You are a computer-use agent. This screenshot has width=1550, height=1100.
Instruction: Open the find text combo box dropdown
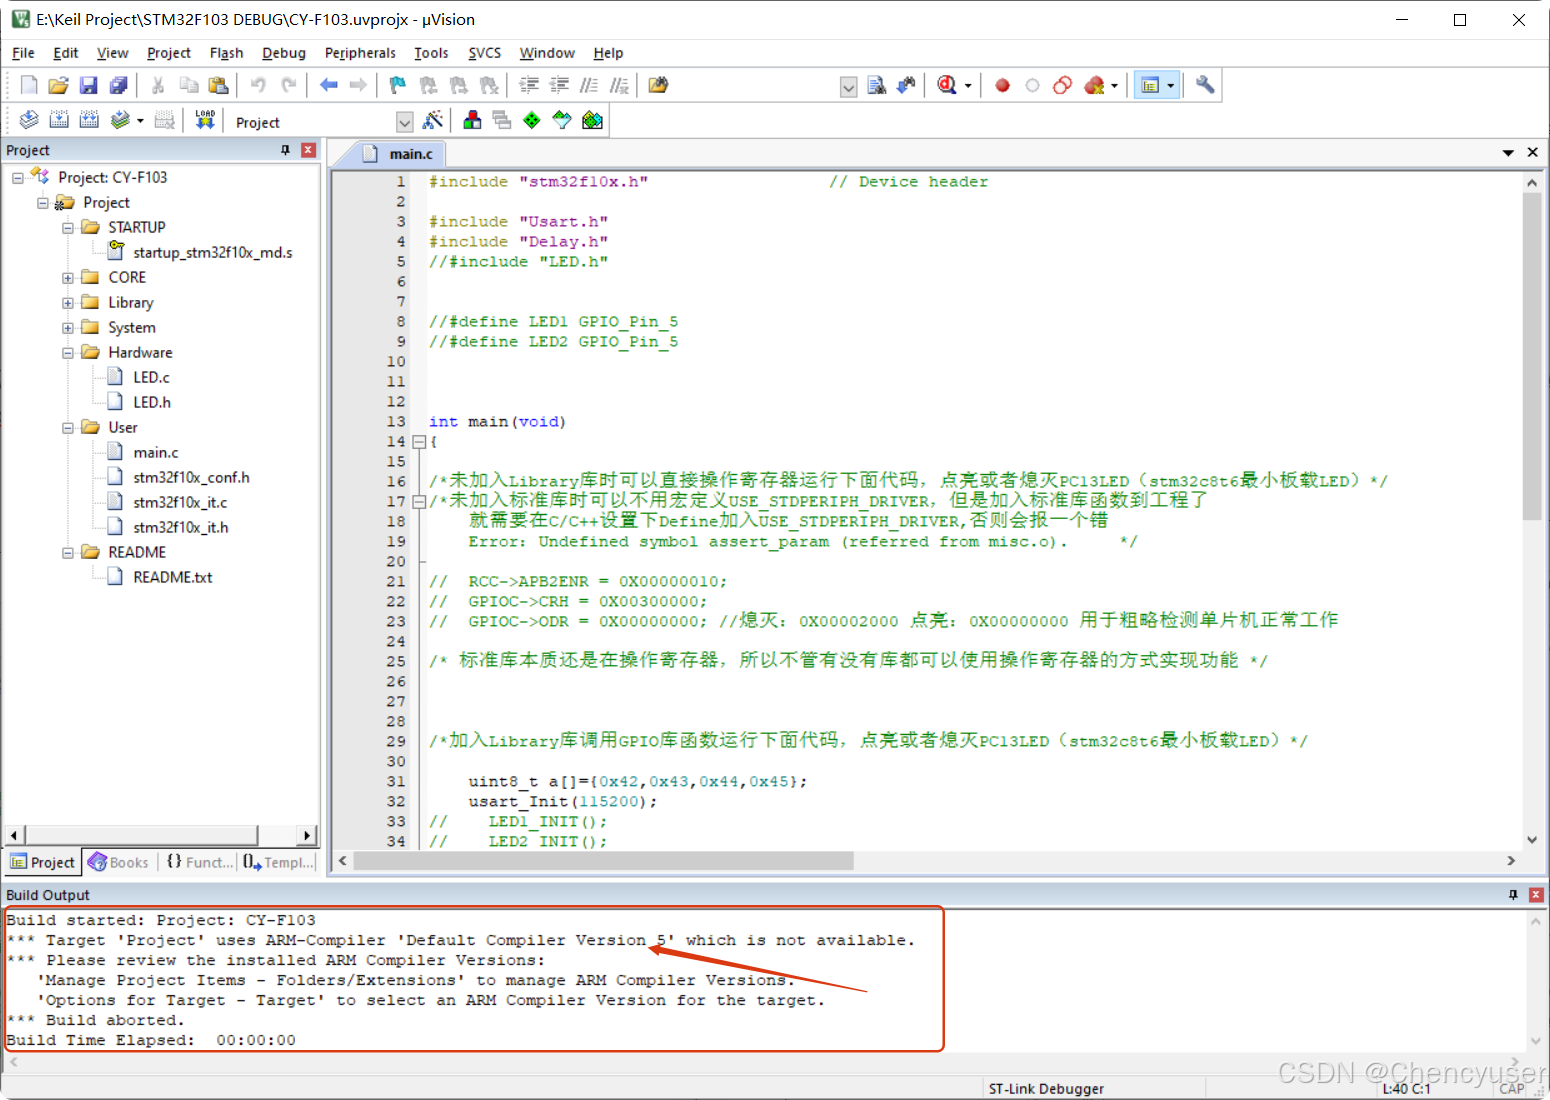tap(848, 87)
